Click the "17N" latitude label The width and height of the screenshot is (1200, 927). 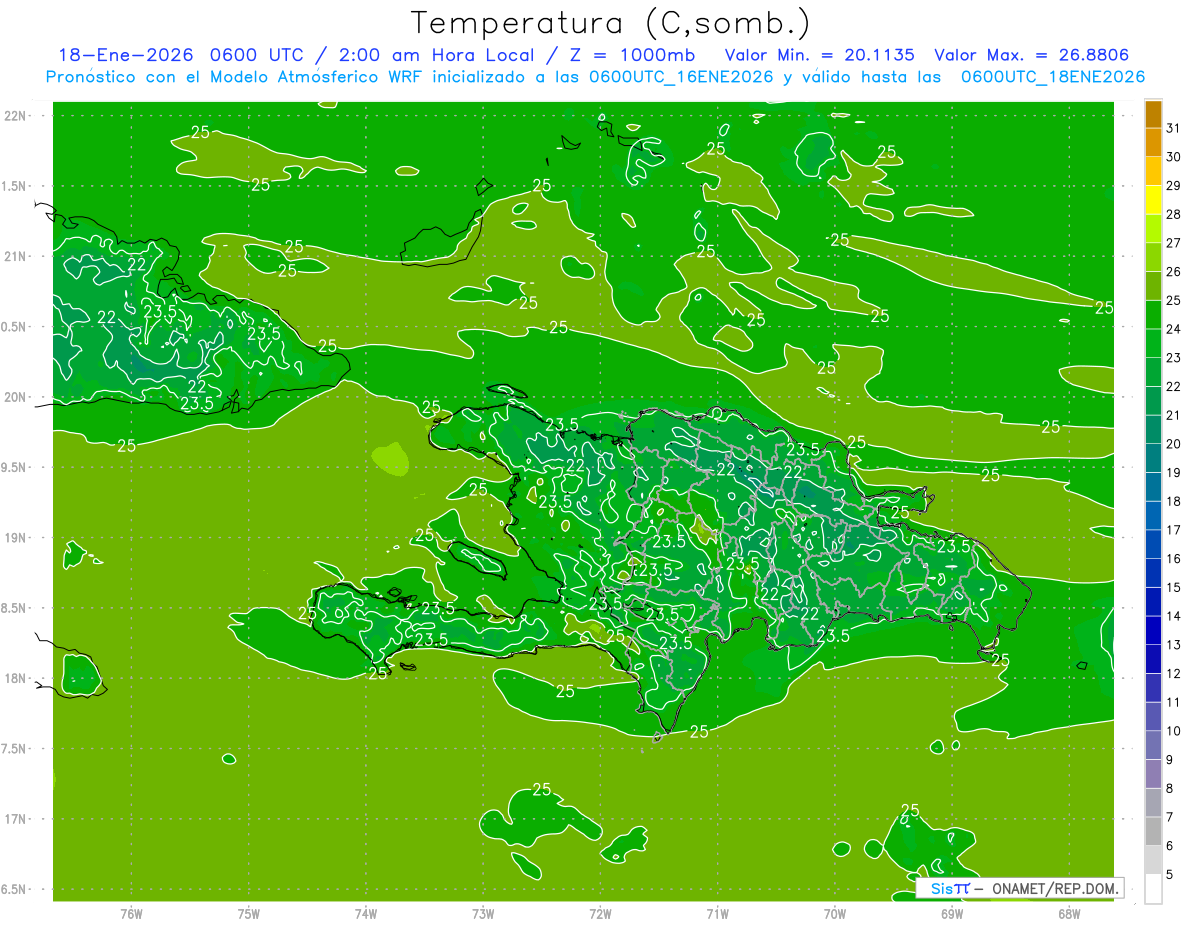15,819
